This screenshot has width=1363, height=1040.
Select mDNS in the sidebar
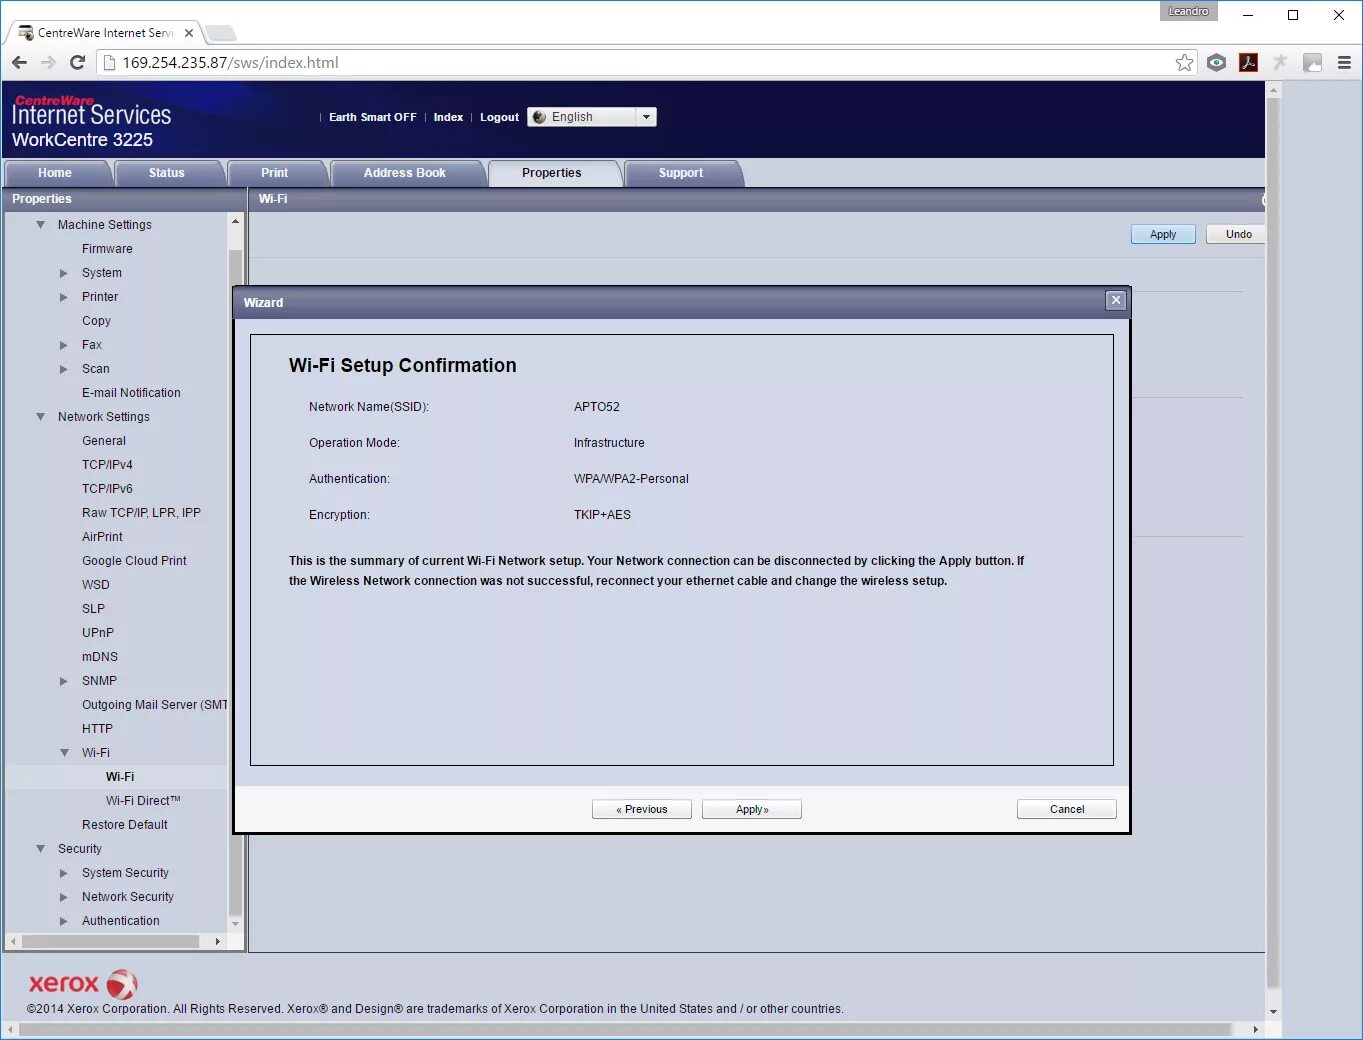[100, 657]
